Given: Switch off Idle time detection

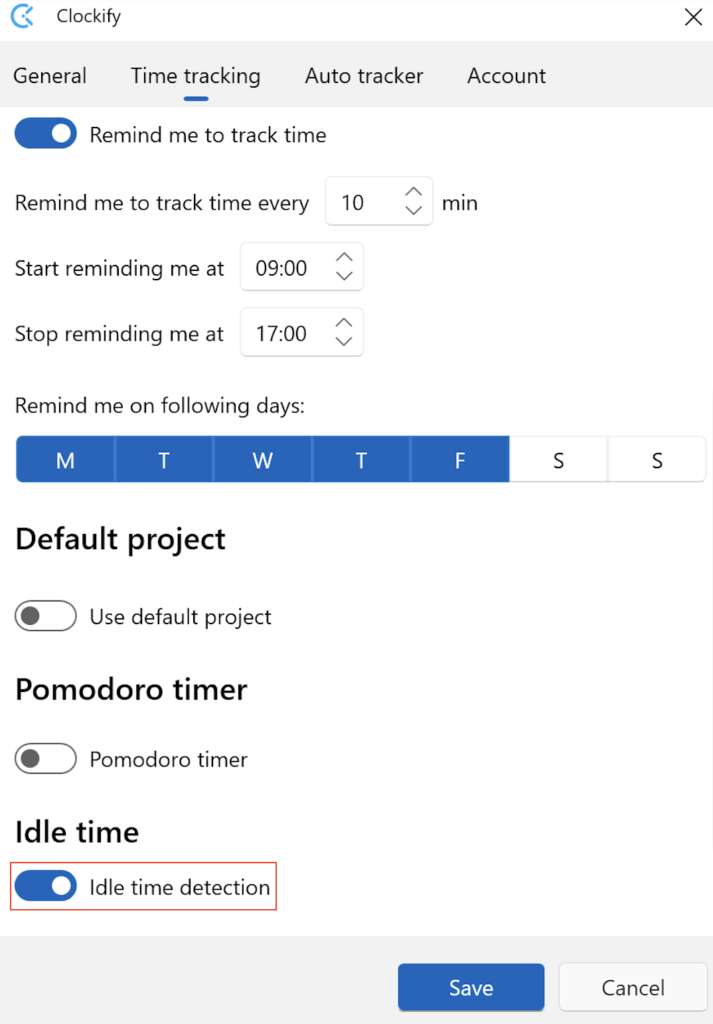Looking at the screenshot, I should [46, 886].
